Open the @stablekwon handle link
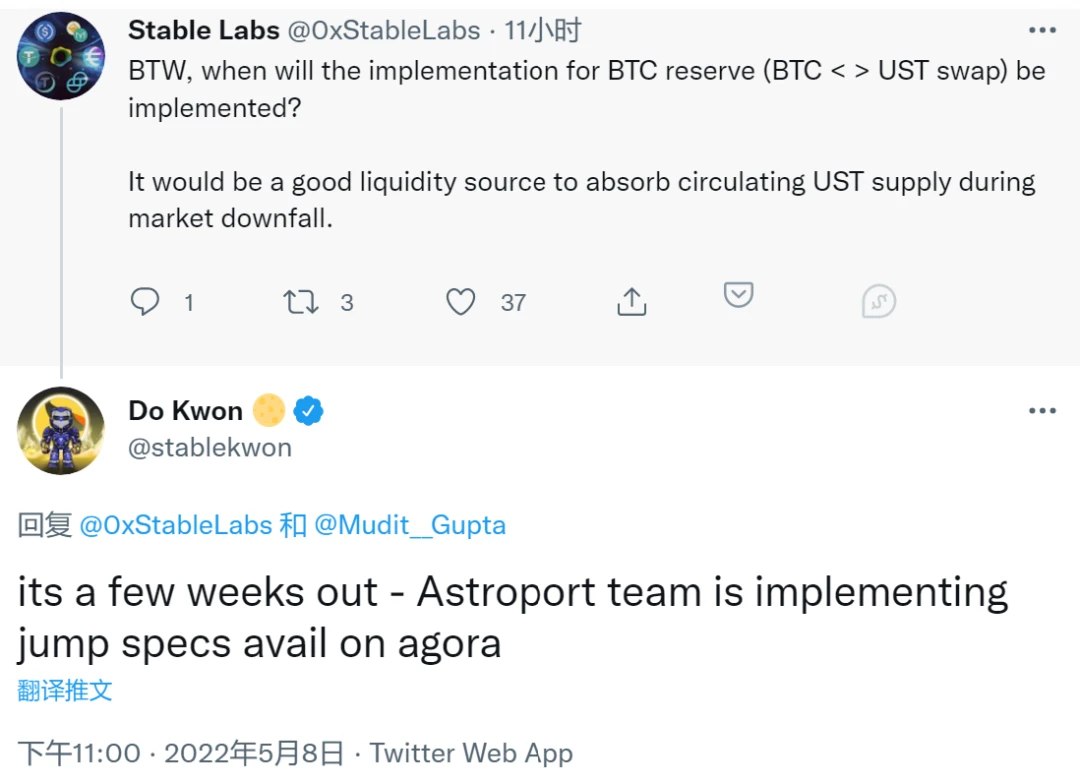1080x783 pixels. click(x=210, y=447)
